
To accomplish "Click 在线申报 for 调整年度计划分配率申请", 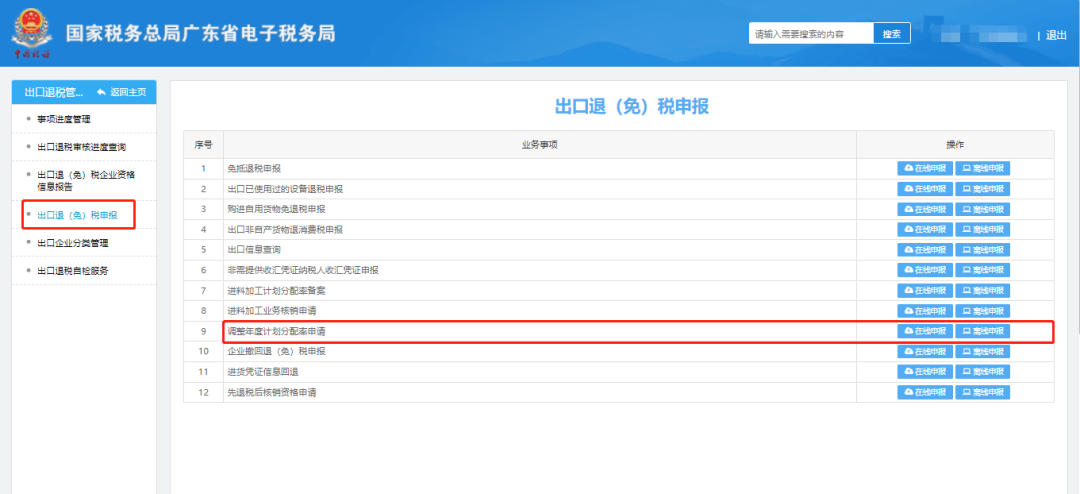I will click(x=925, y=331).
